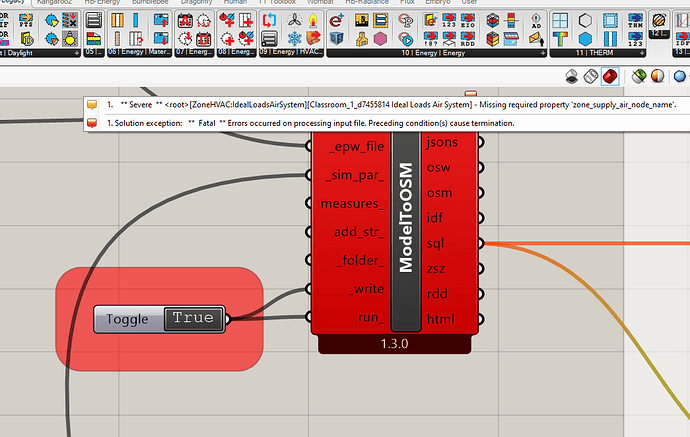Pick the orange double-bar material icon
Viewport: 690px width, 437px height.
click(x=117, y=20)
